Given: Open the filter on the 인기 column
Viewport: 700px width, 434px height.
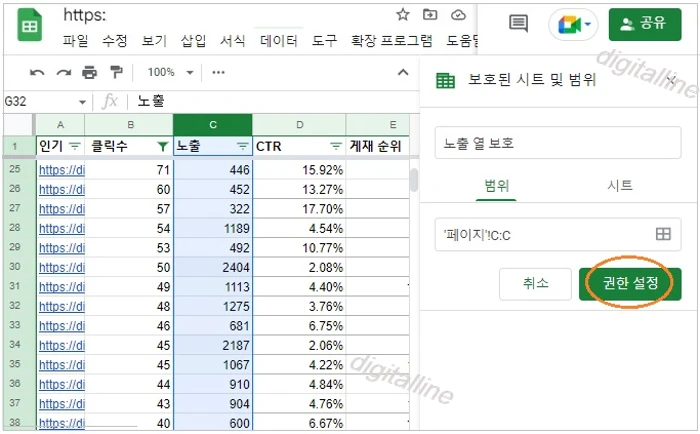Looking at the screenshot, I should (x=75, y=146).
